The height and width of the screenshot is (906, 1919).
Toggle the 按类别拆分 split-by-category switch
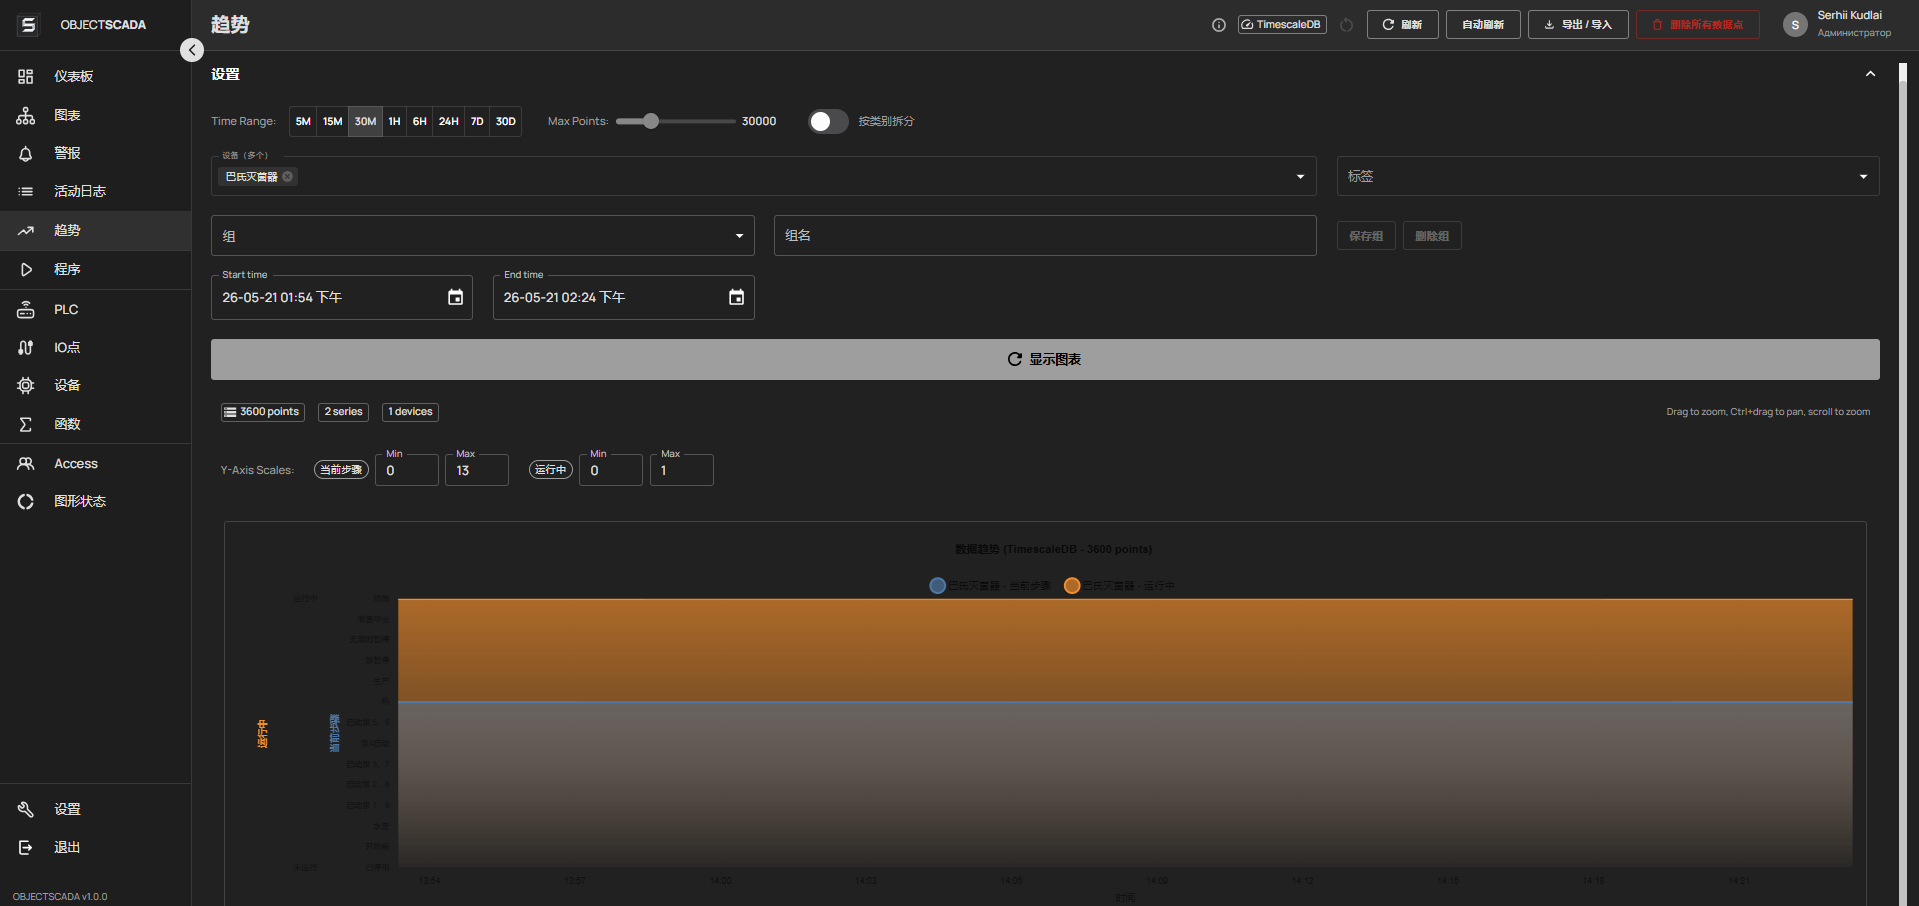(828, 121)
